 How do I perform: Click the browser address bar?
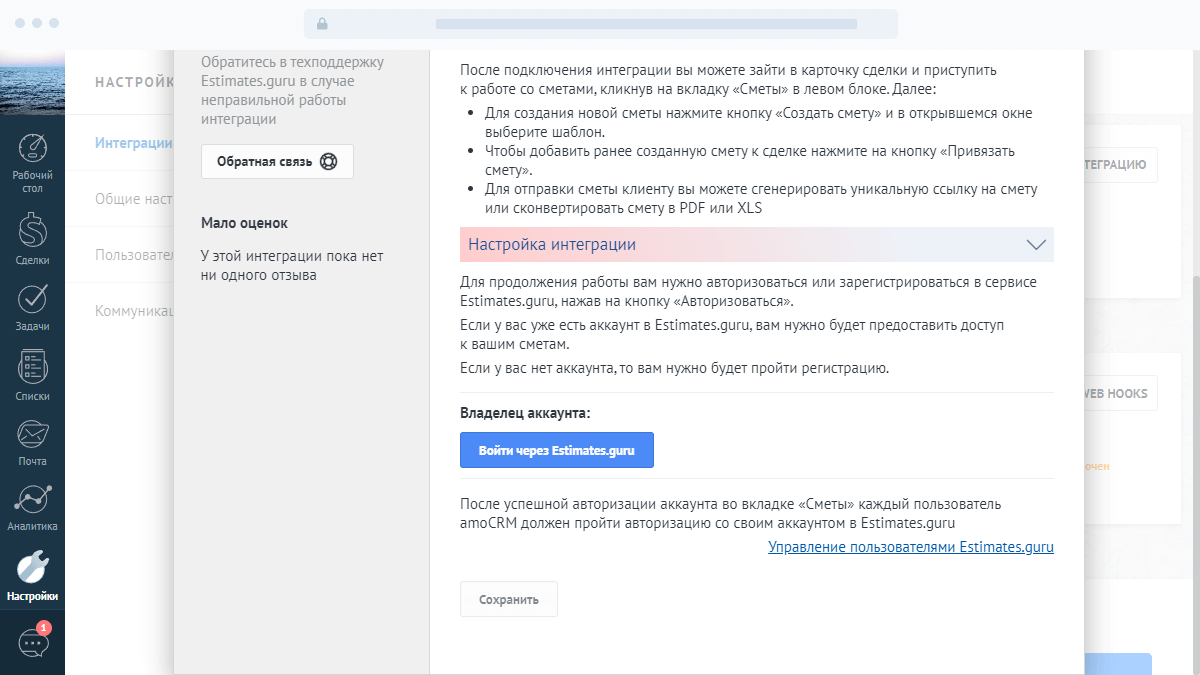pos(600,24)
